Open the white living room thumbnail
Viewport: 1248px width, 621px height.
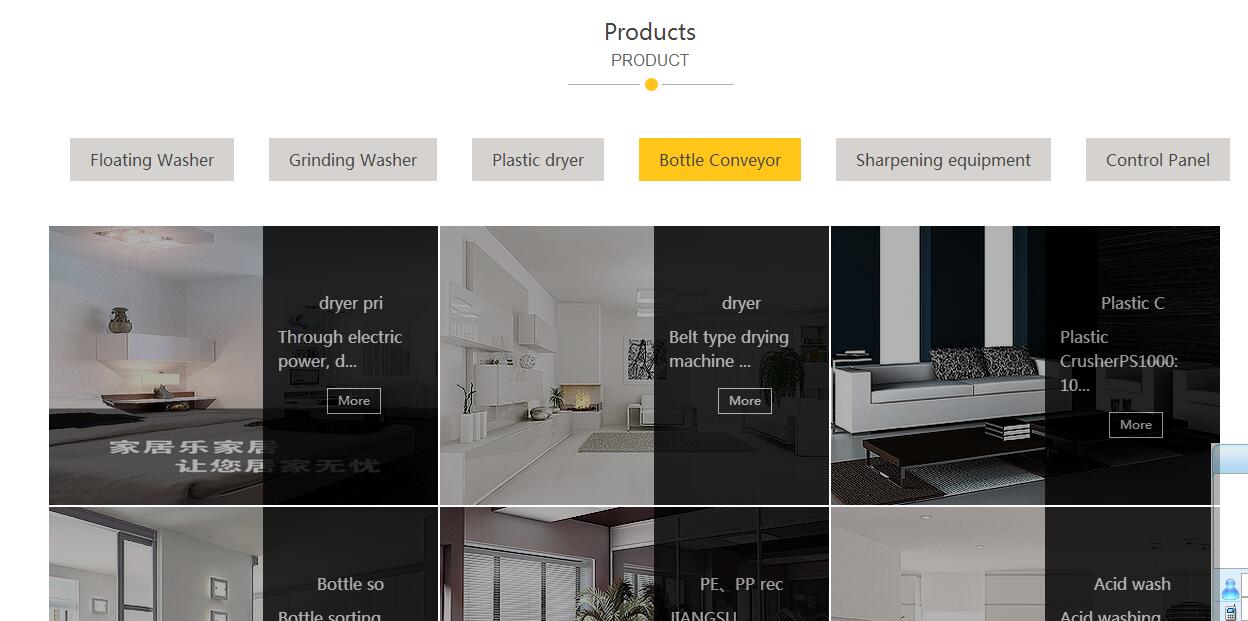(547, 365)
